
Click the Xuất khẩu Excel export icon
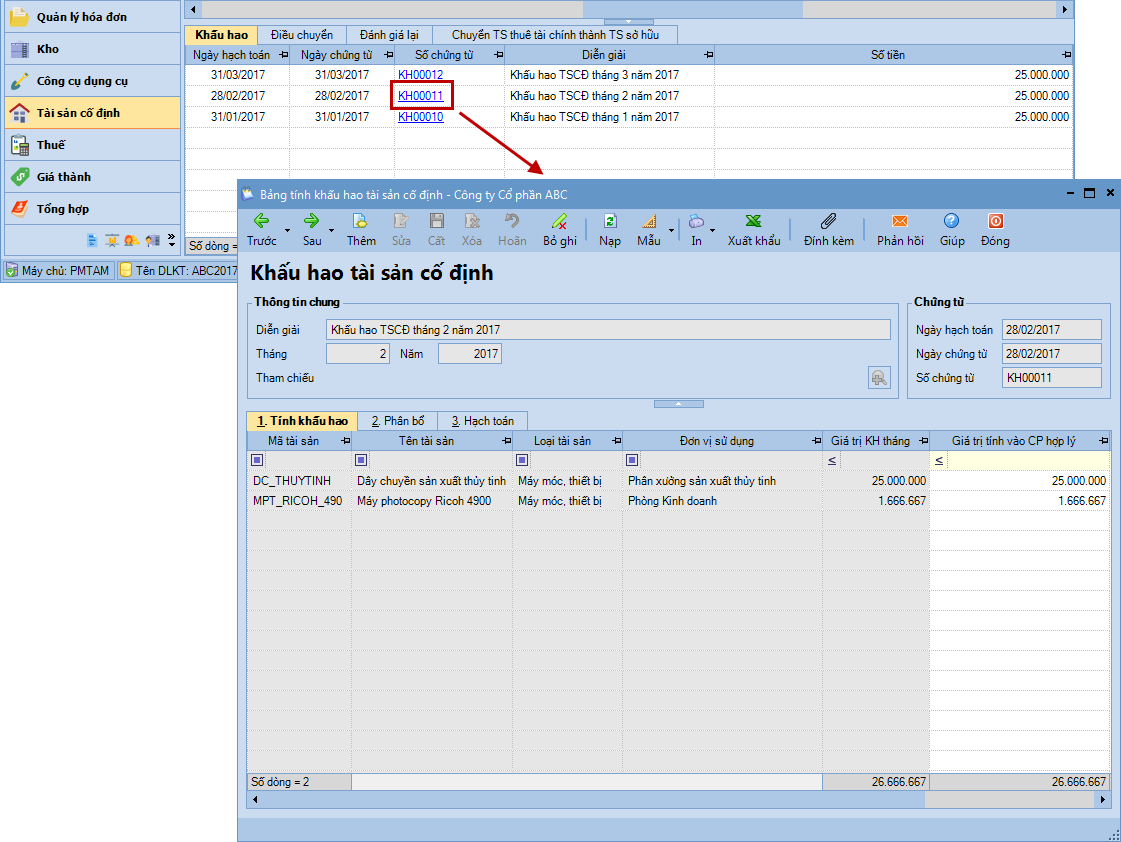pos(754,222)
